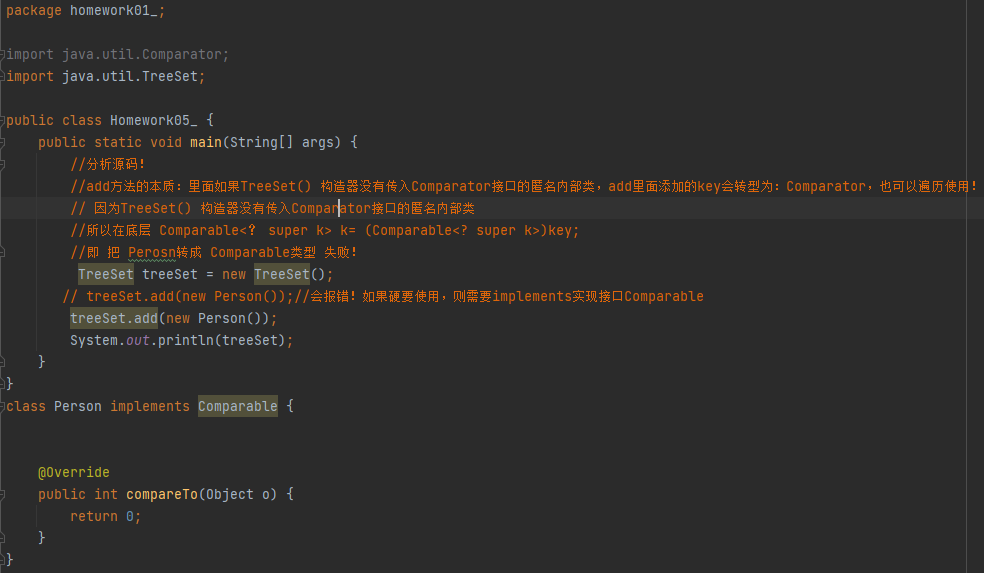This screenshot has width=984, height=573.
Task: Click the highlighted TreeSet type before the treeSet variable
Action: click(105, 274)
